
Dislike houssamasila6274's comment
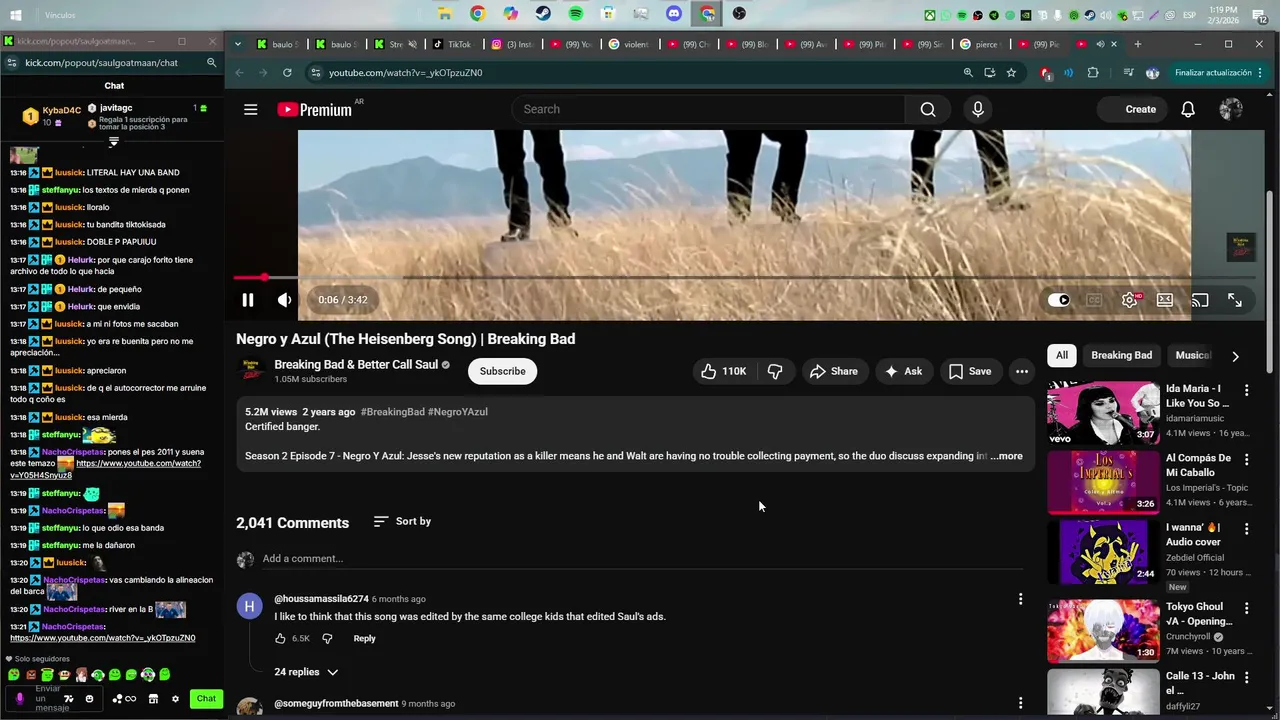click(327, 638)
